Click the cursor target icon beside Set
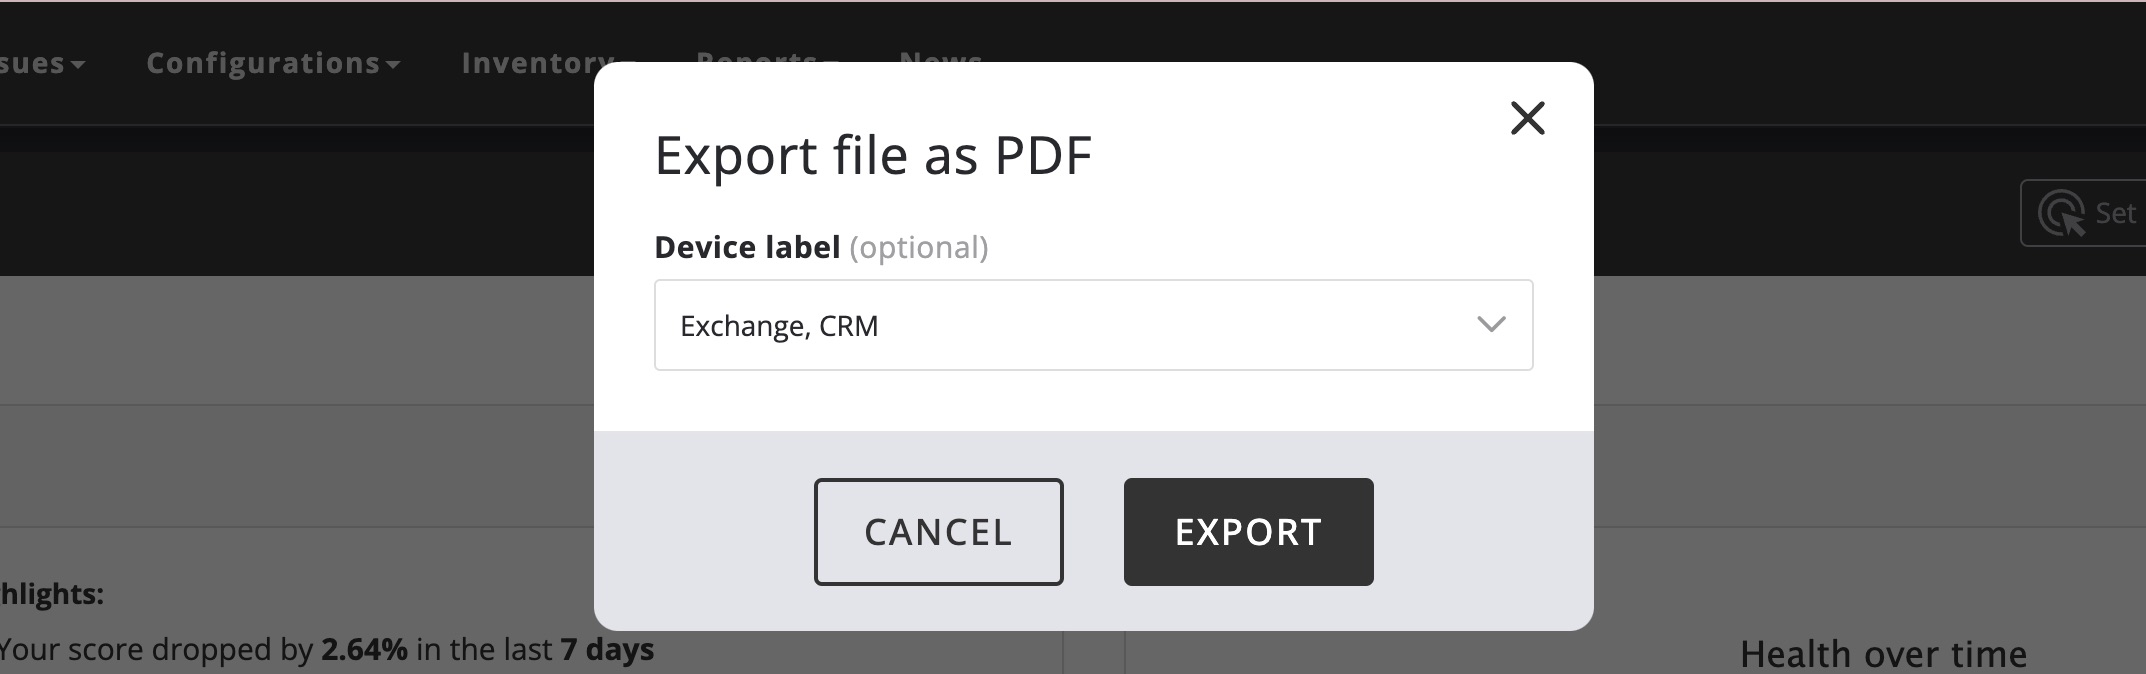 pyautogui.click(x=2061, y=213)
